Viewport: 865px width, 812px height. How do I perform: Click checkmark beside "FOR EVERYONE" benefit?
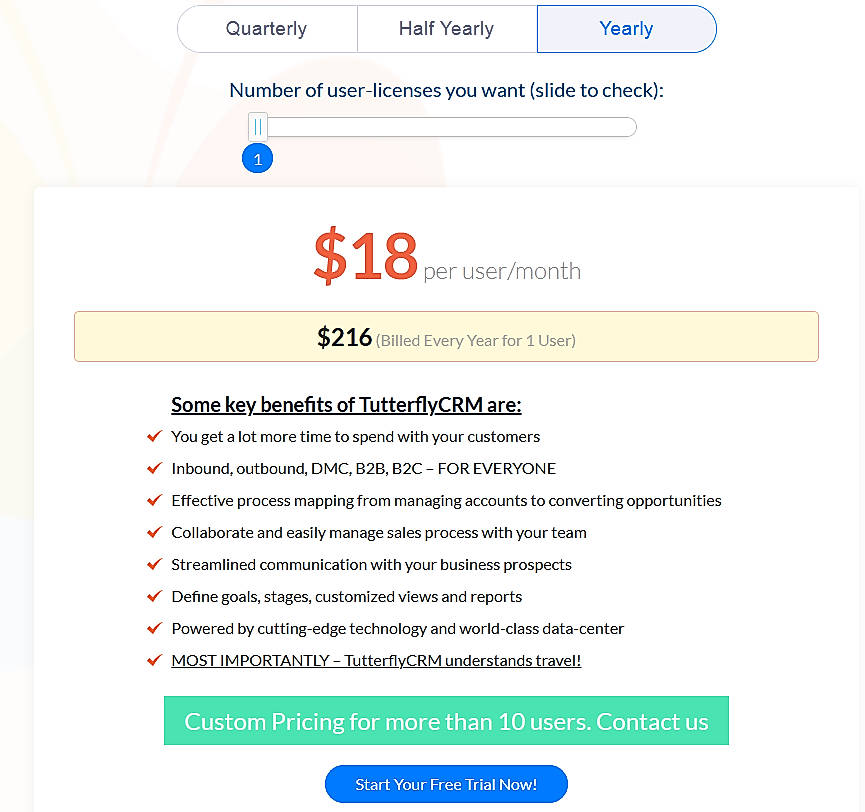[155, 468]
